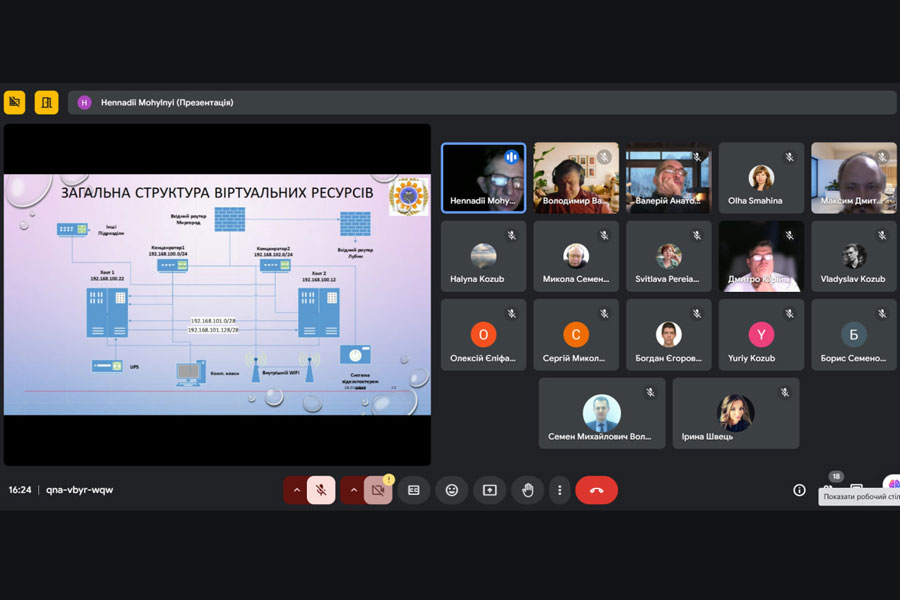Unmute the microphone in the call controls
The width and height of the screenshot is (900, 600).
point(321,490)
